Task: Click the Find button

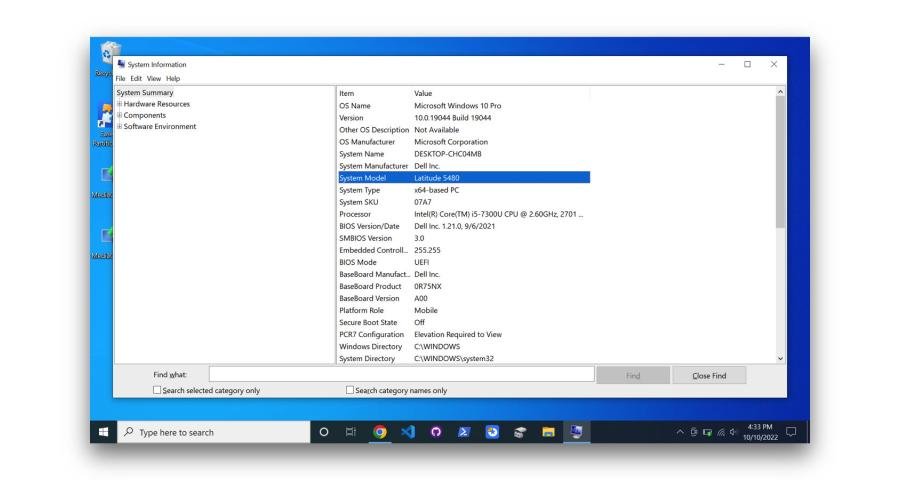Action: click(x=633, y=376)
